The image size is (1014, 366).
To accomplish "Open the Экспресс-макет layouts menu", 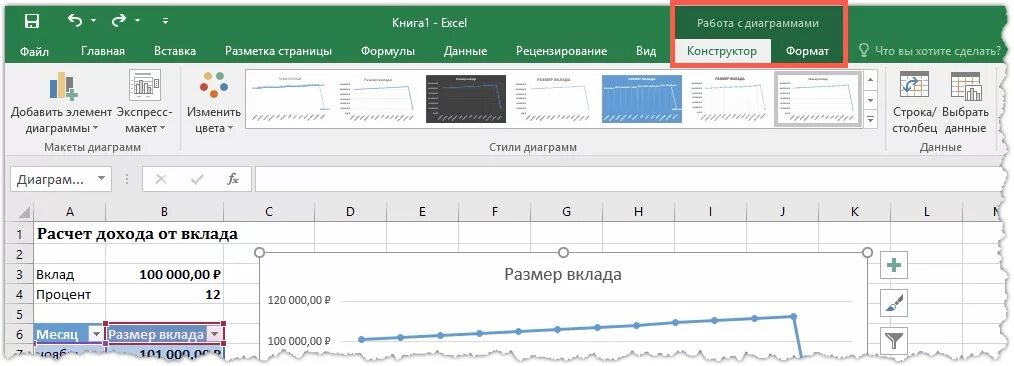I will [x=145, y=102].
